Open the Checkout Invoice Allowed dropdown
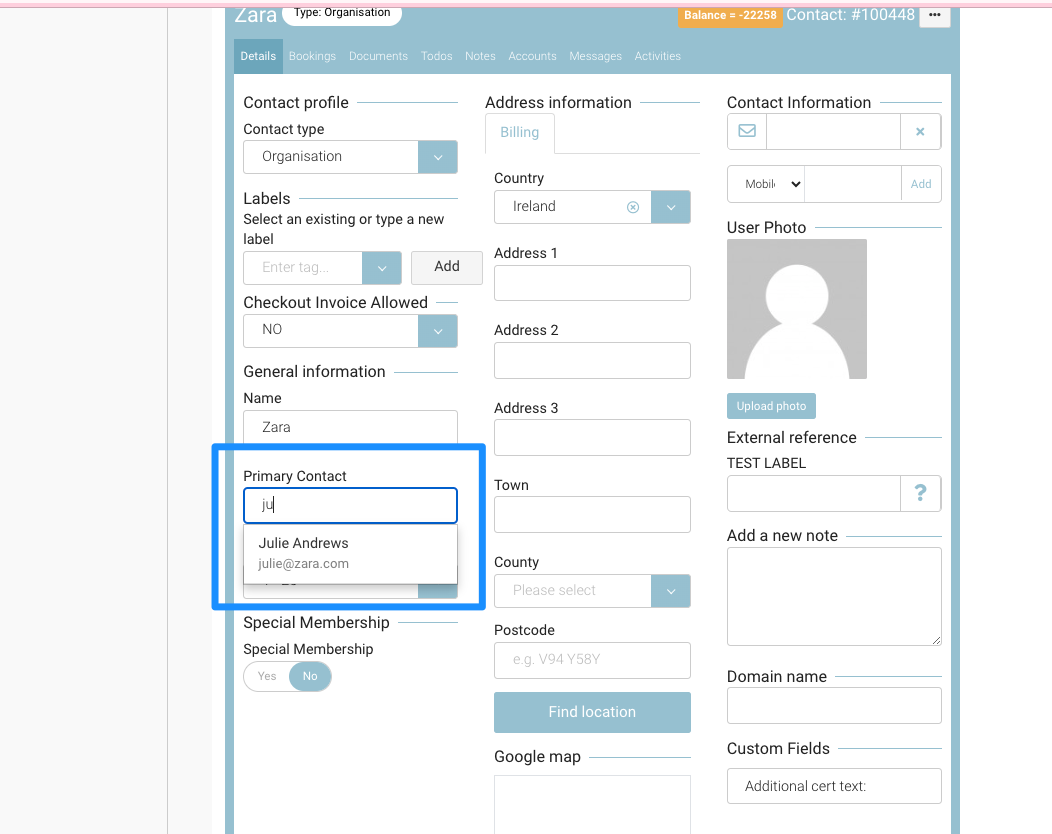The height and width of the screenshot is (834, 1052). click(x=437, y=331)
